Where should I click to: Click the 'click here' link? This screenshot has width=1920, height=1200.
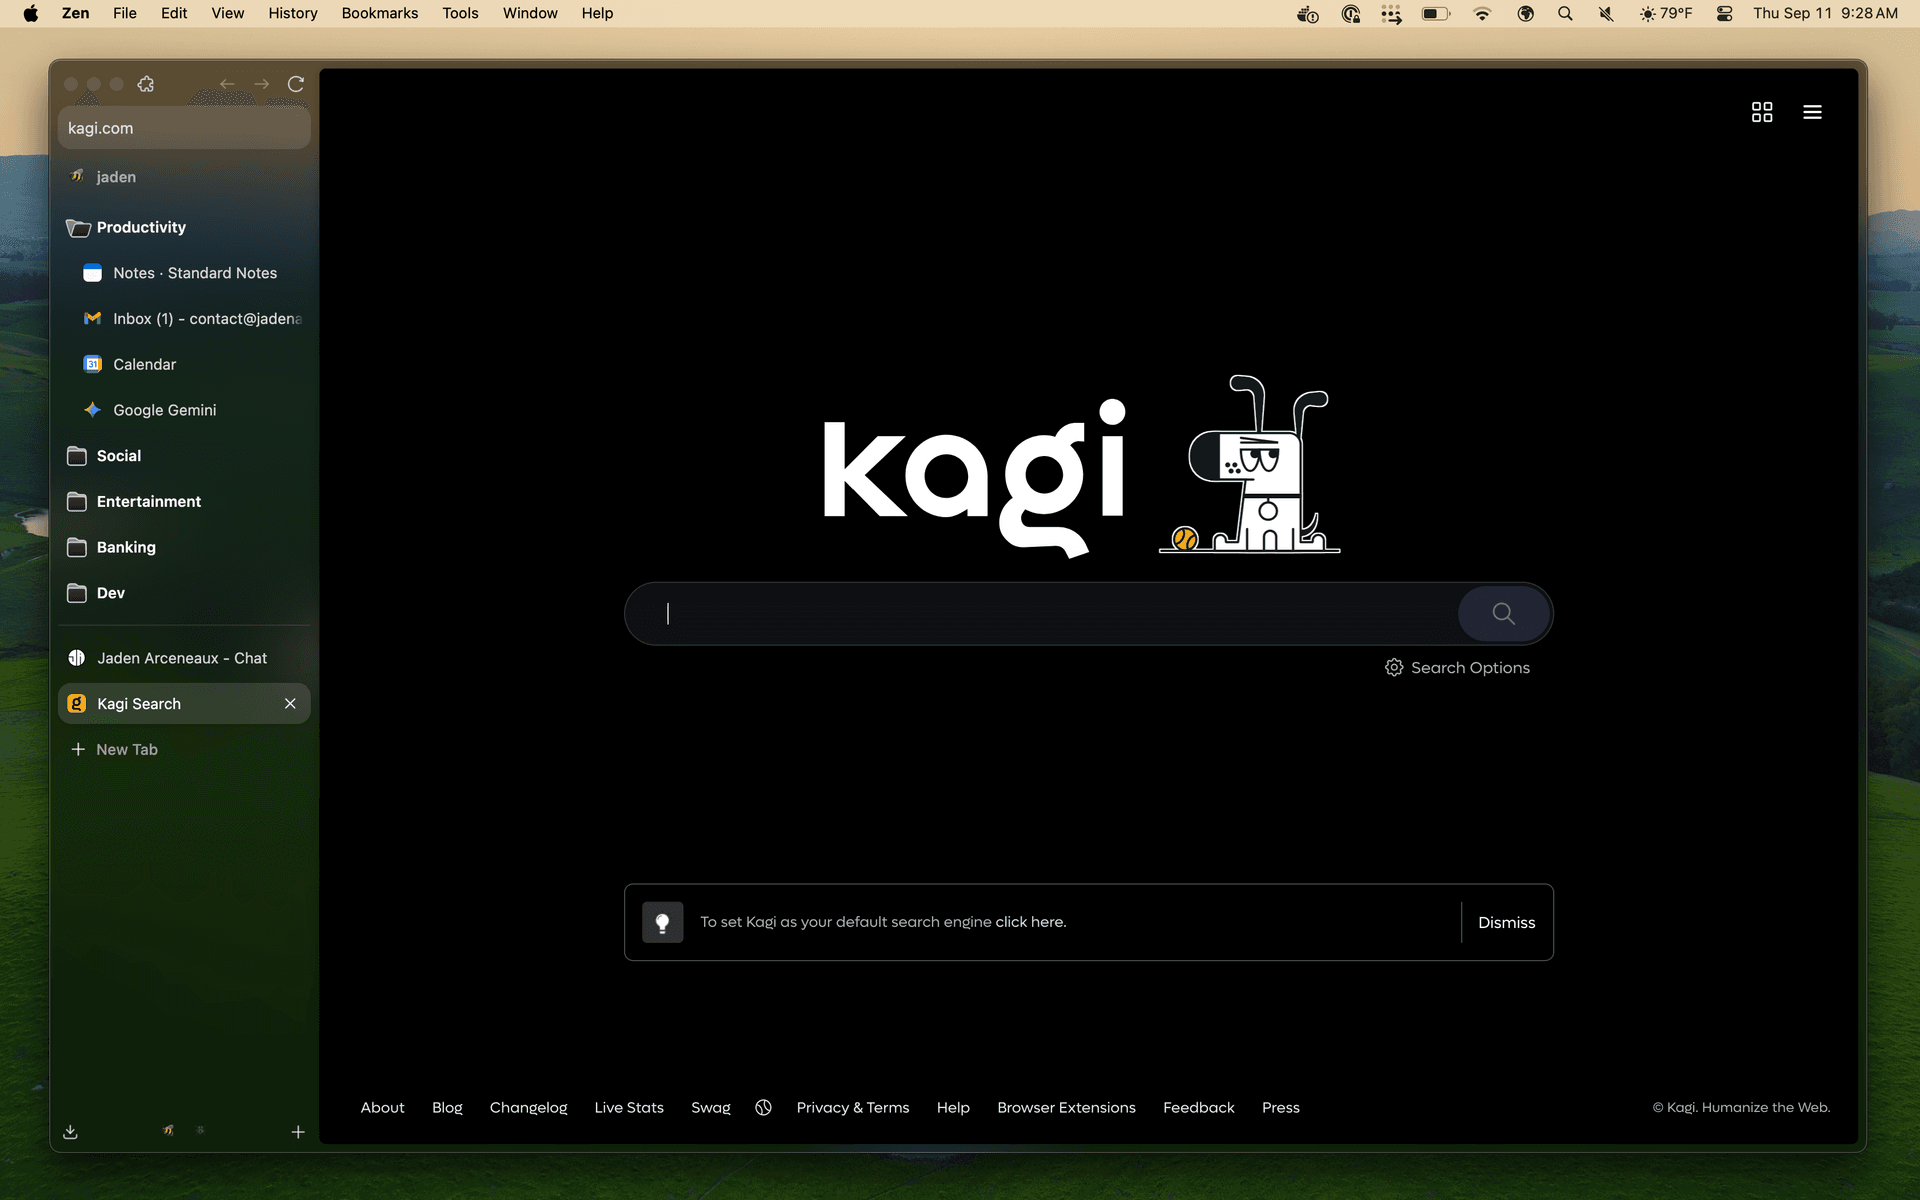(1030, 922)
